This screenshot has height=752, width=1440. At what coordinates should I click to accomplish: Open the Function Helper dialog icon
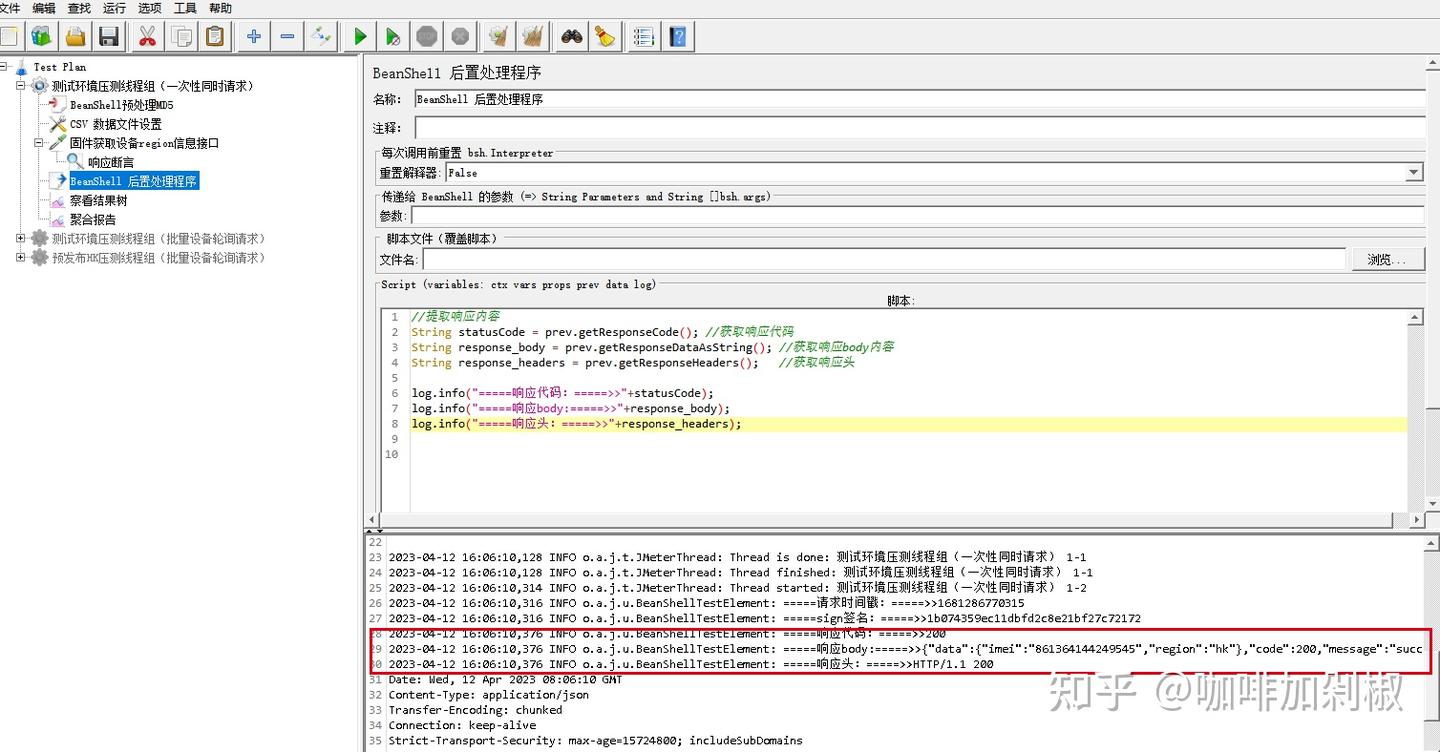tap(643, 35)
